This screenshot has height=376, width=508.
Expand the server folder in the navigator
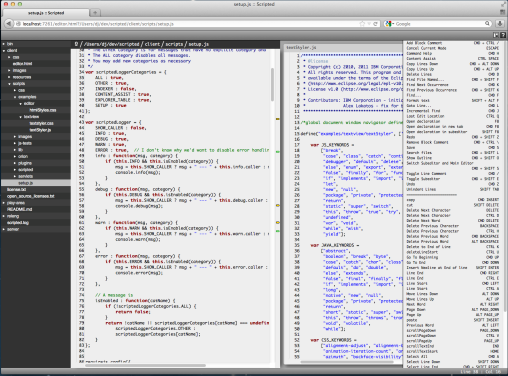coord(4,229)
